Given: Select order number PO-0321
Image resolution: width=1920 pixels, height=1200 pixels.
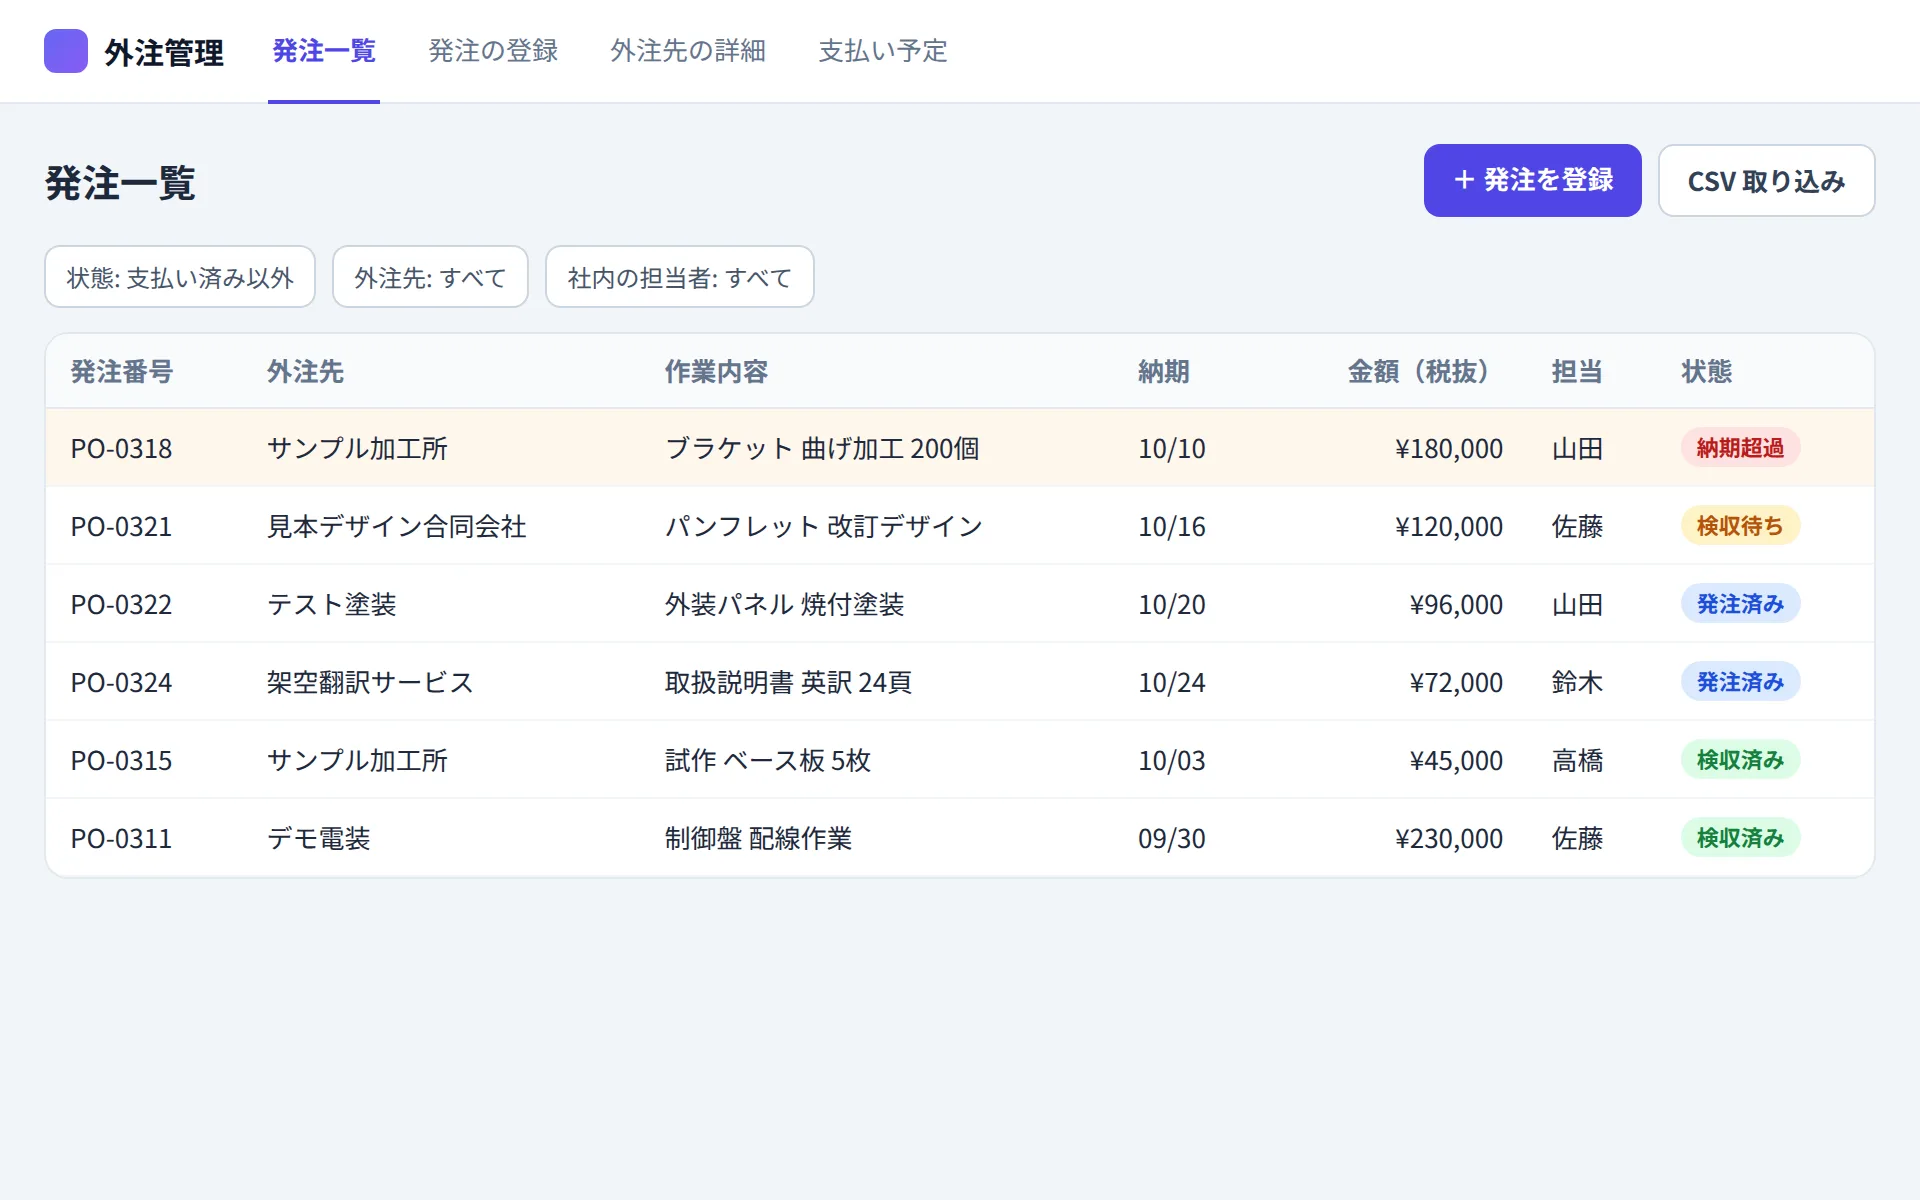Looking at the screenshot, I should [x=121, y=526].
